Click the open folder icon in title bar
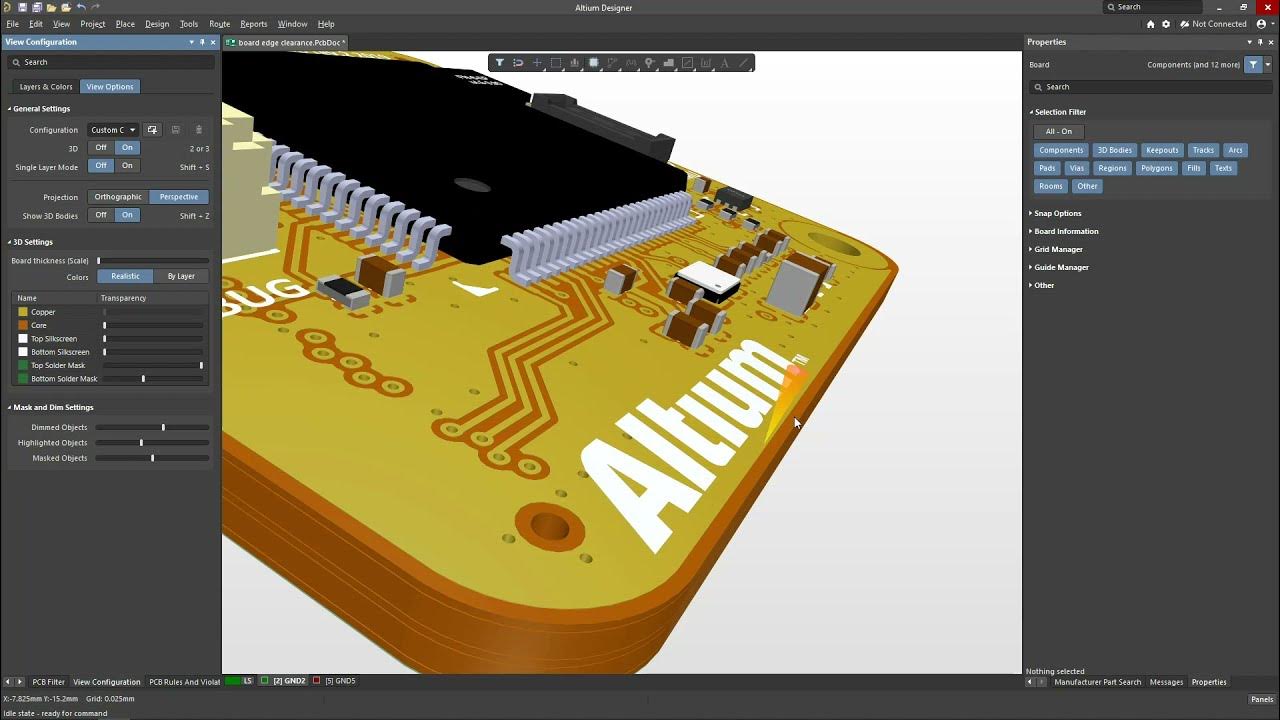 click(51, 7)
